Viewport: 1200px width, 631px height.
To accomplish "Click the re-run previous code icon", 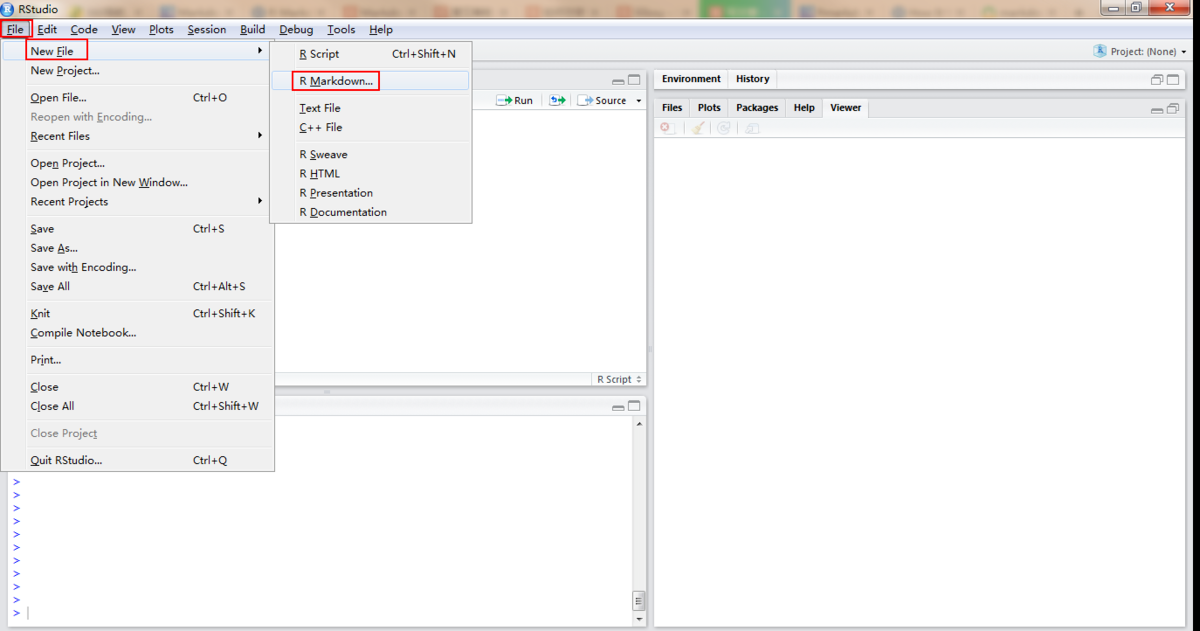I will pos(557,100).
